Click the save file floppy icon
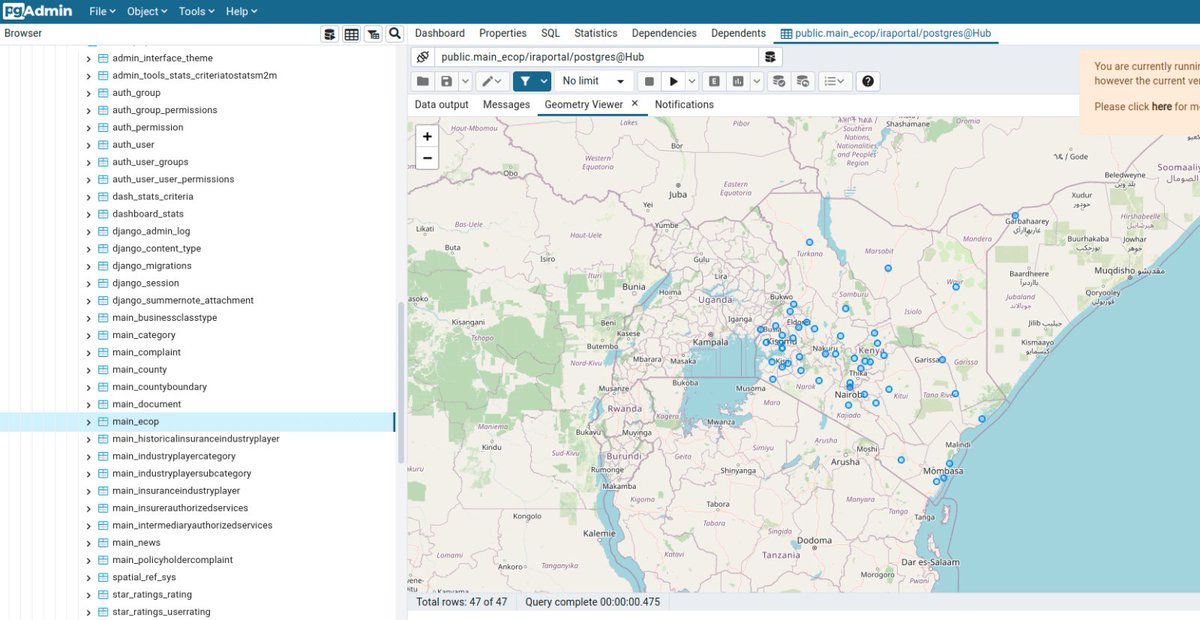The width and height of the screenshot is (1200, 620). coord(447,81)
